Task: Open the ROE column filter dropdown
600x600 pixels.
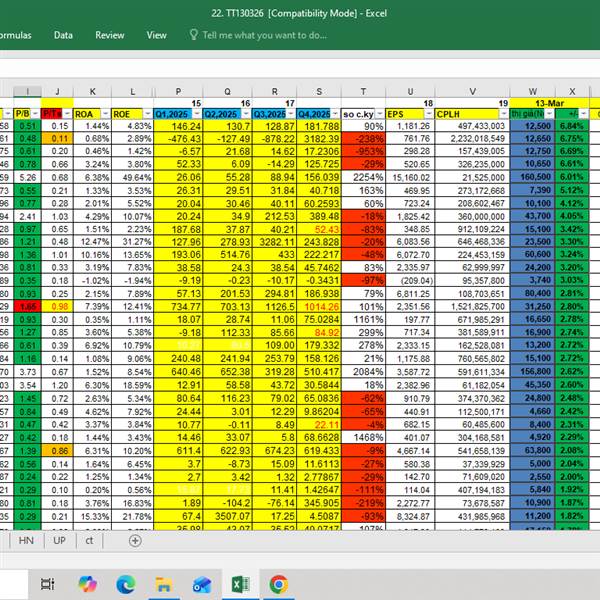Action: 147,114
